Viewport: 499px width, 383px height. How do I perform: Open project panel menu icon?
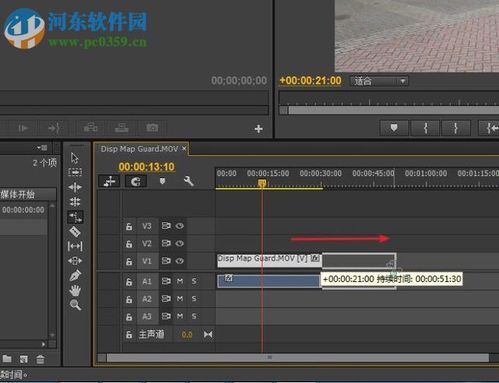42,147
